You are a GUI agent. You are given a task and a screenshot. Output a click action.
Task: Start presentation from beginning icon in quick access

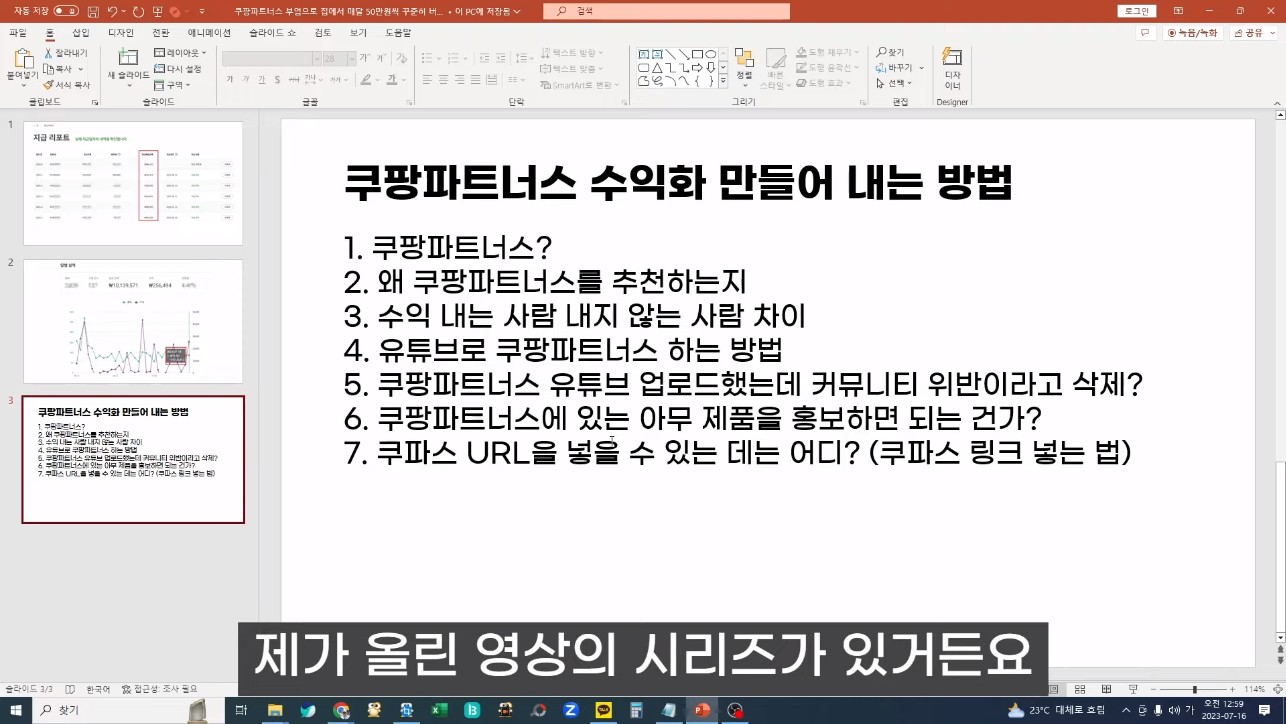pos(157,11)
